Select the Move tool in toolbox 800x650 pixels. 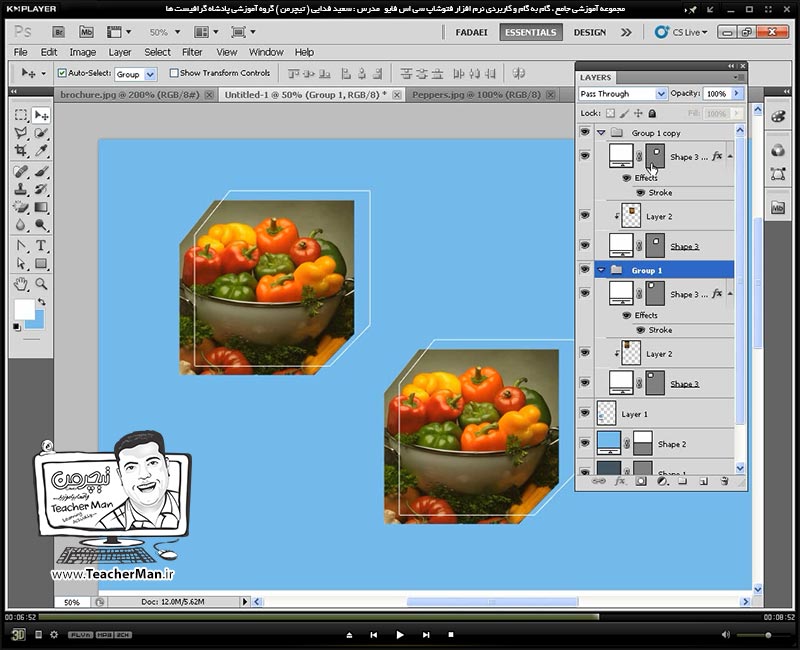(41, 115)
